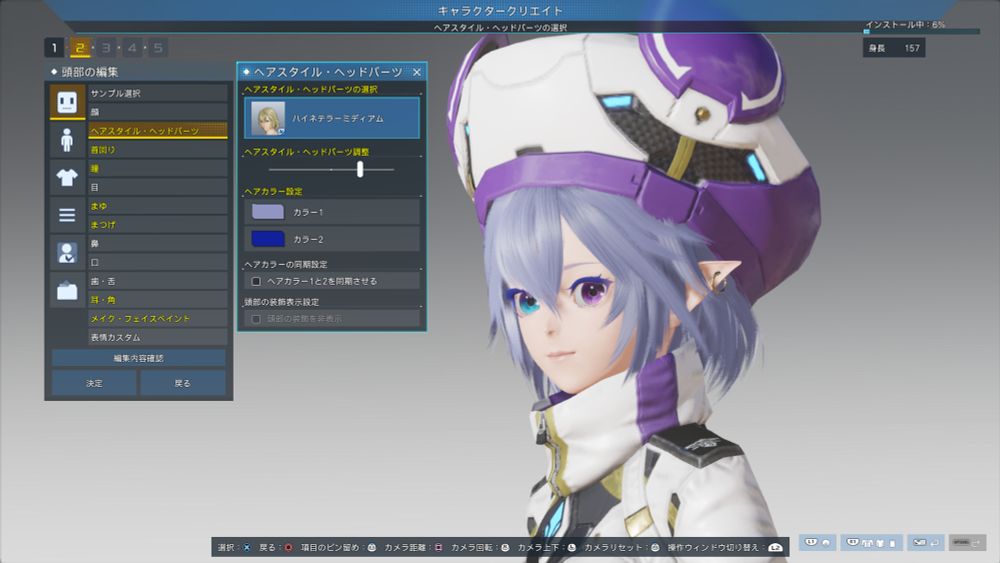This screenshot has height=563, width=1000.
Task: Go to step 4 tab
Action: tap(132, 48)
